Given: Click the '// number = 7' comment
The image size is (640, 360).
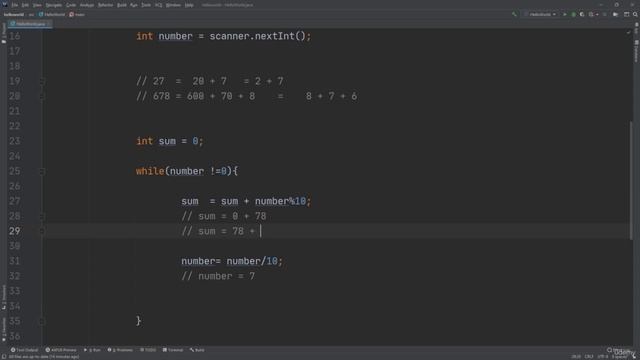Looking at the screenshot, I should tap(218, 276).
